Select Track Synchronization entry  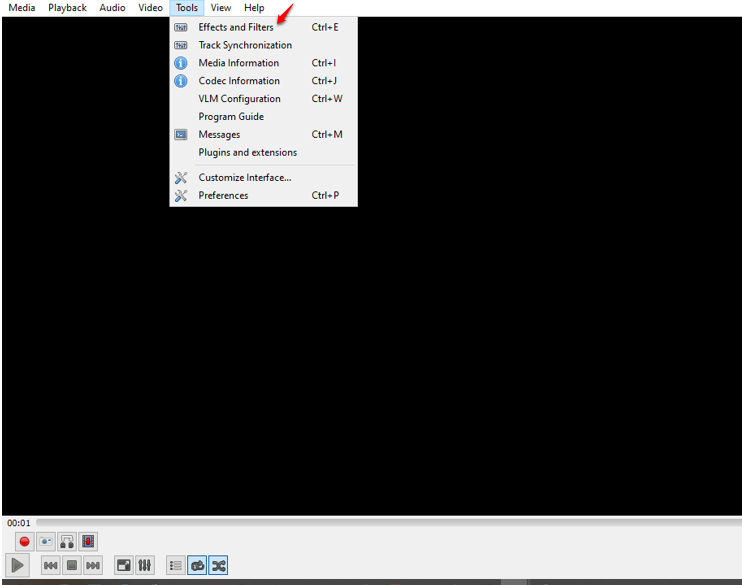pyautogui.click(x=264, y=45)
